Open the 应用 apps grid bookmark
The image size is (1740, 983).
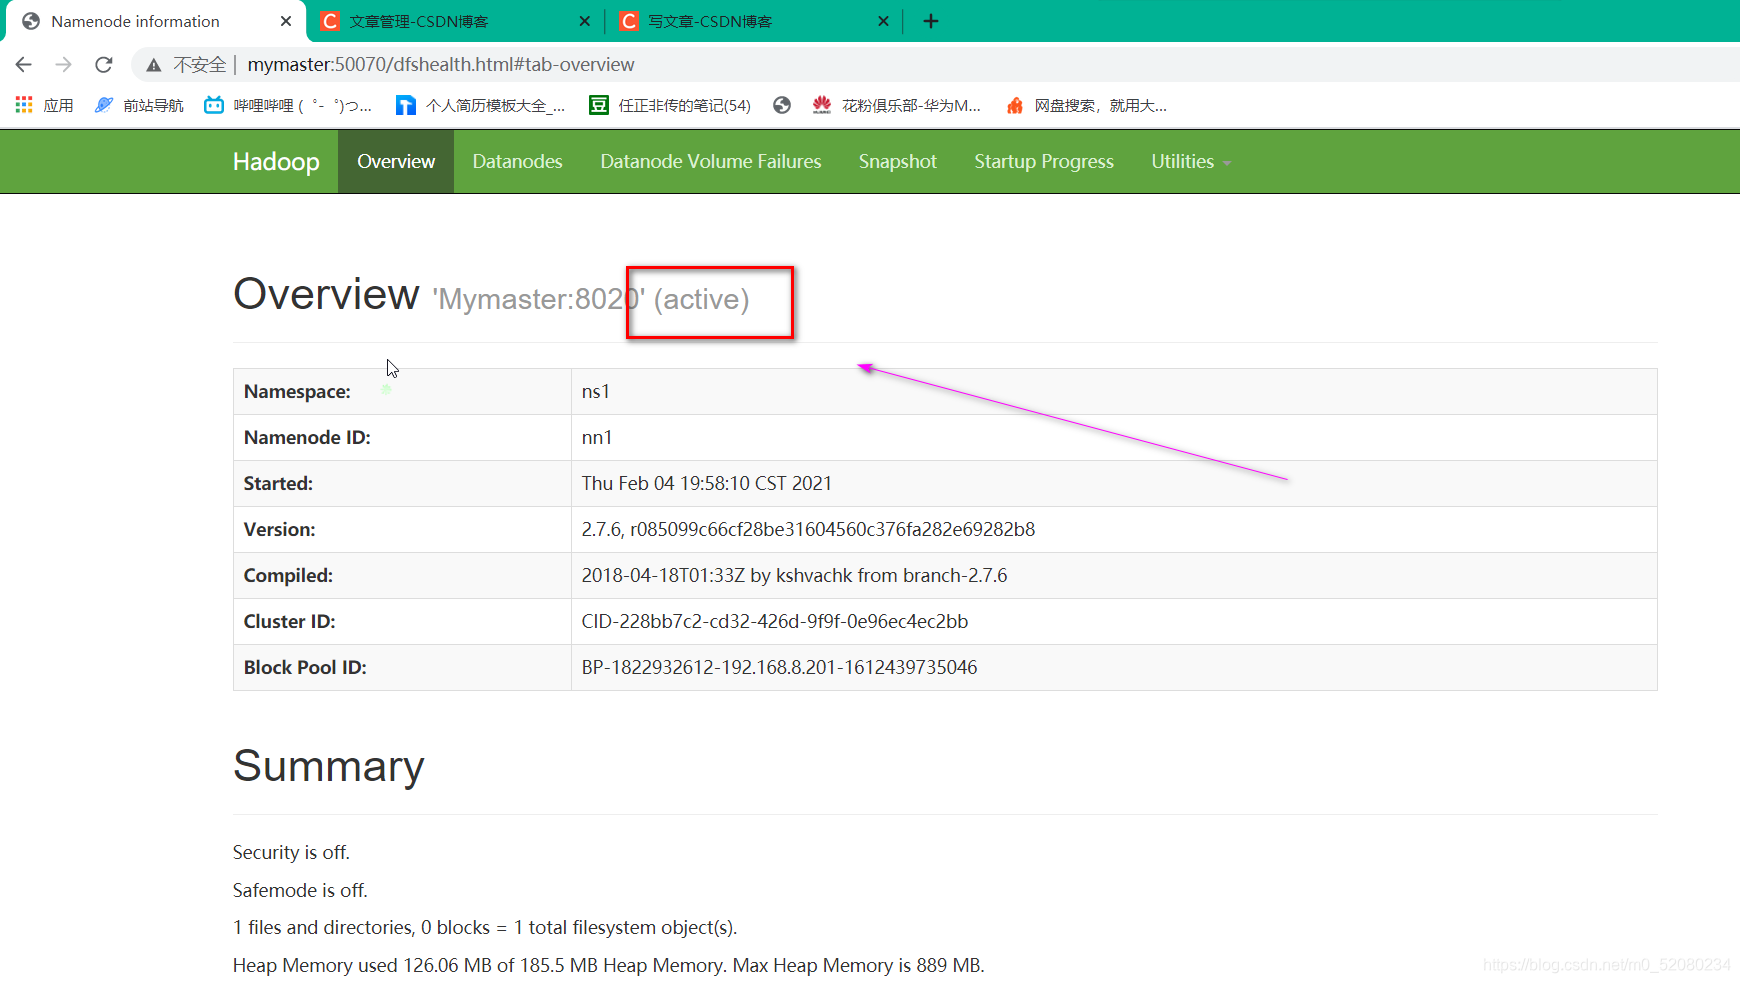pyautogui.click(x=44, y=105)
